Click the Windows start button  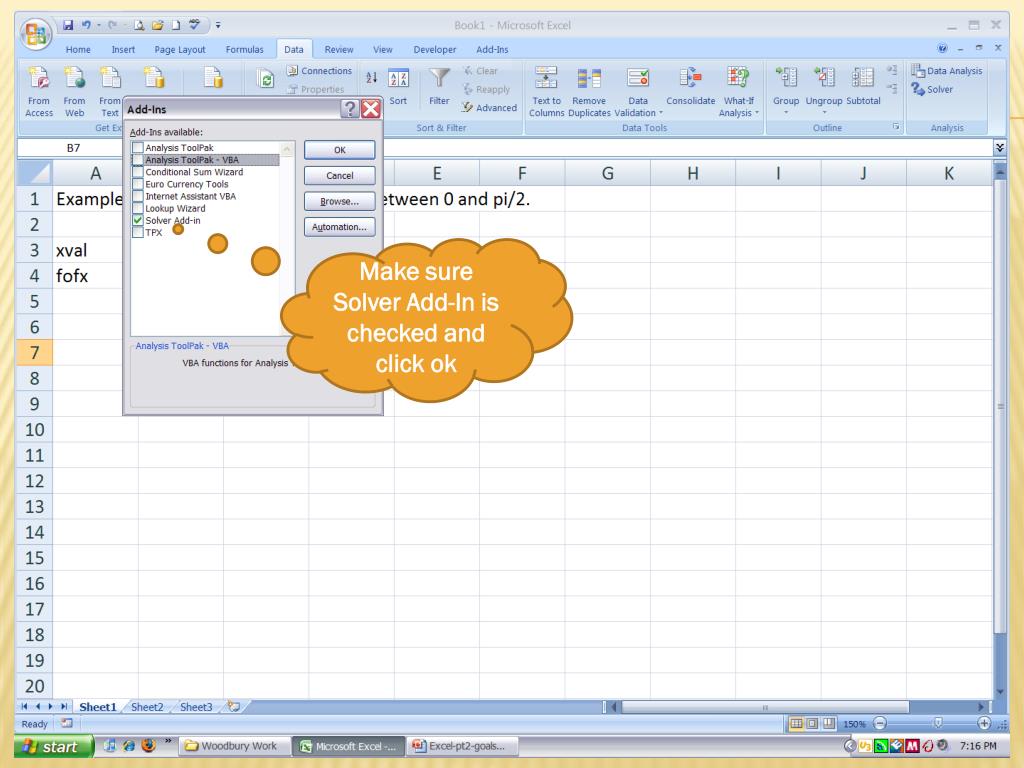[54, 746]
